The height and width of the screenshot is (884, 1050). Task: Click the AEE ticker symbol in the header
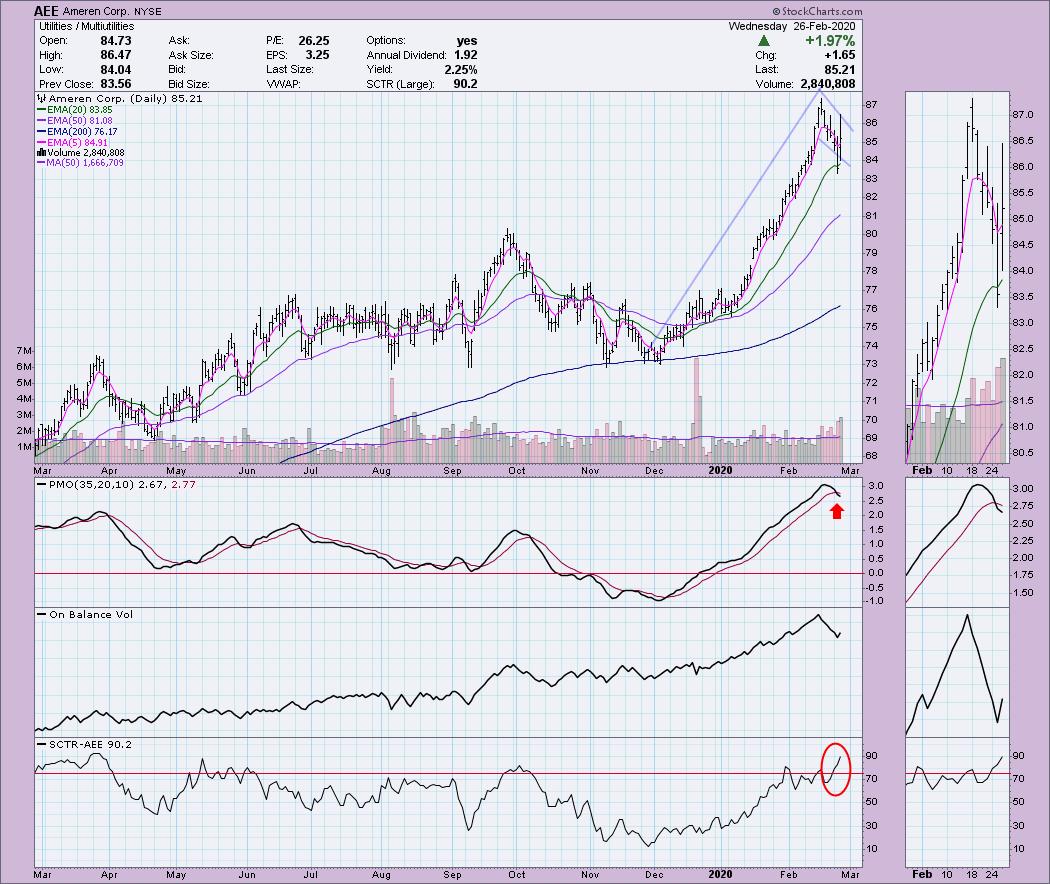point(47,11)
